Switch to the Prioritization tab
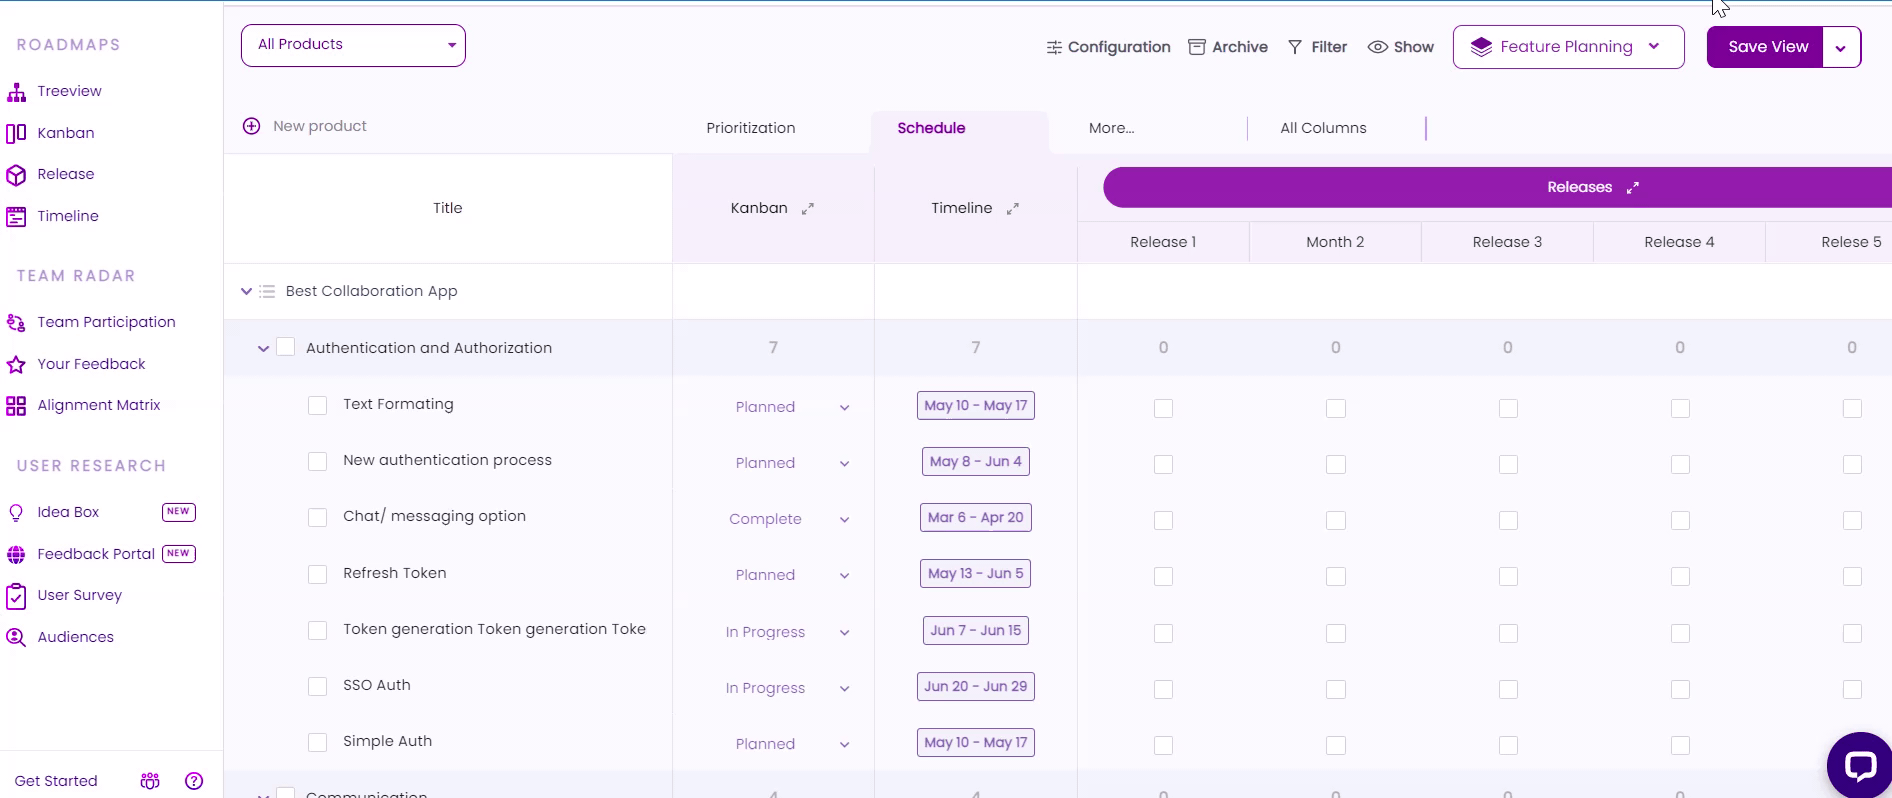The width and height of the screenshot is (1892, 798). coord(751,128)
